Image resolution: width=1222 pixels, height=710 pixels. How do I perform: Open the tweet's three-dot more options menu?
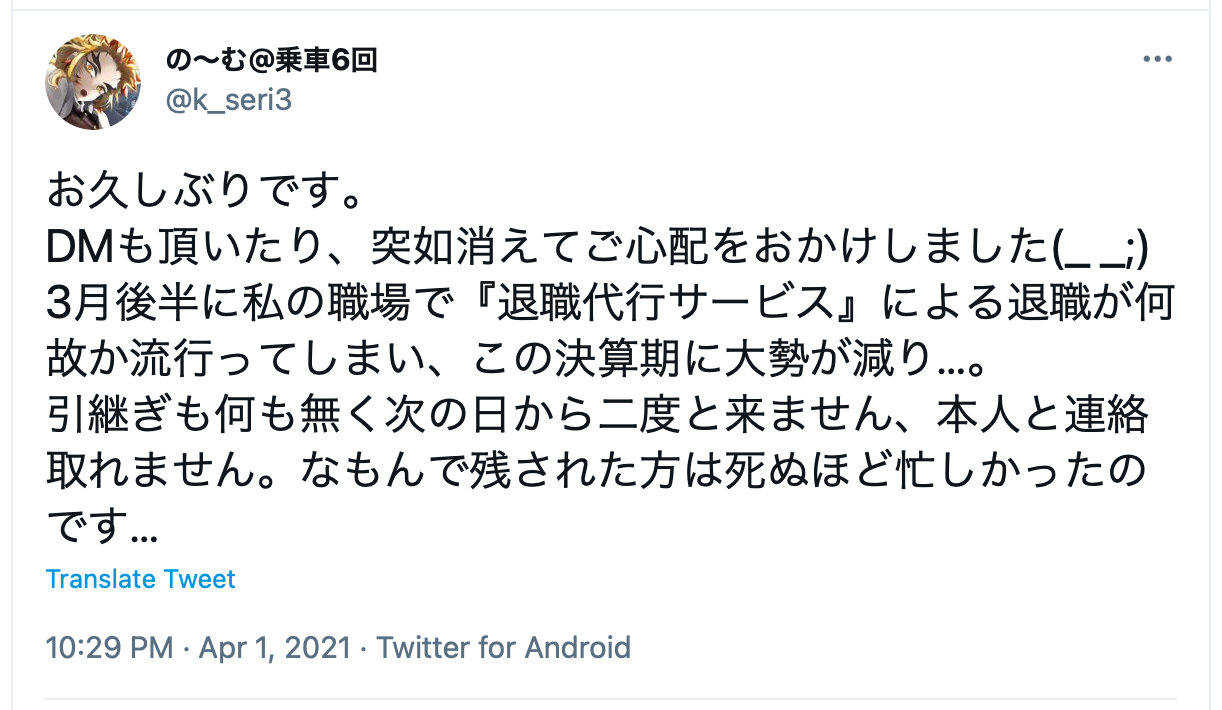click(x=1157, y=60)
